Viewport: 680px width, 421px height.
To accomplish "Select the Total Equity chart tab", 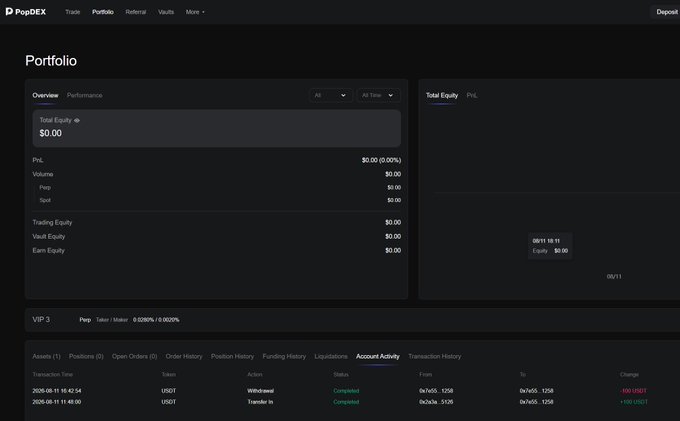I will click(441, 95).
